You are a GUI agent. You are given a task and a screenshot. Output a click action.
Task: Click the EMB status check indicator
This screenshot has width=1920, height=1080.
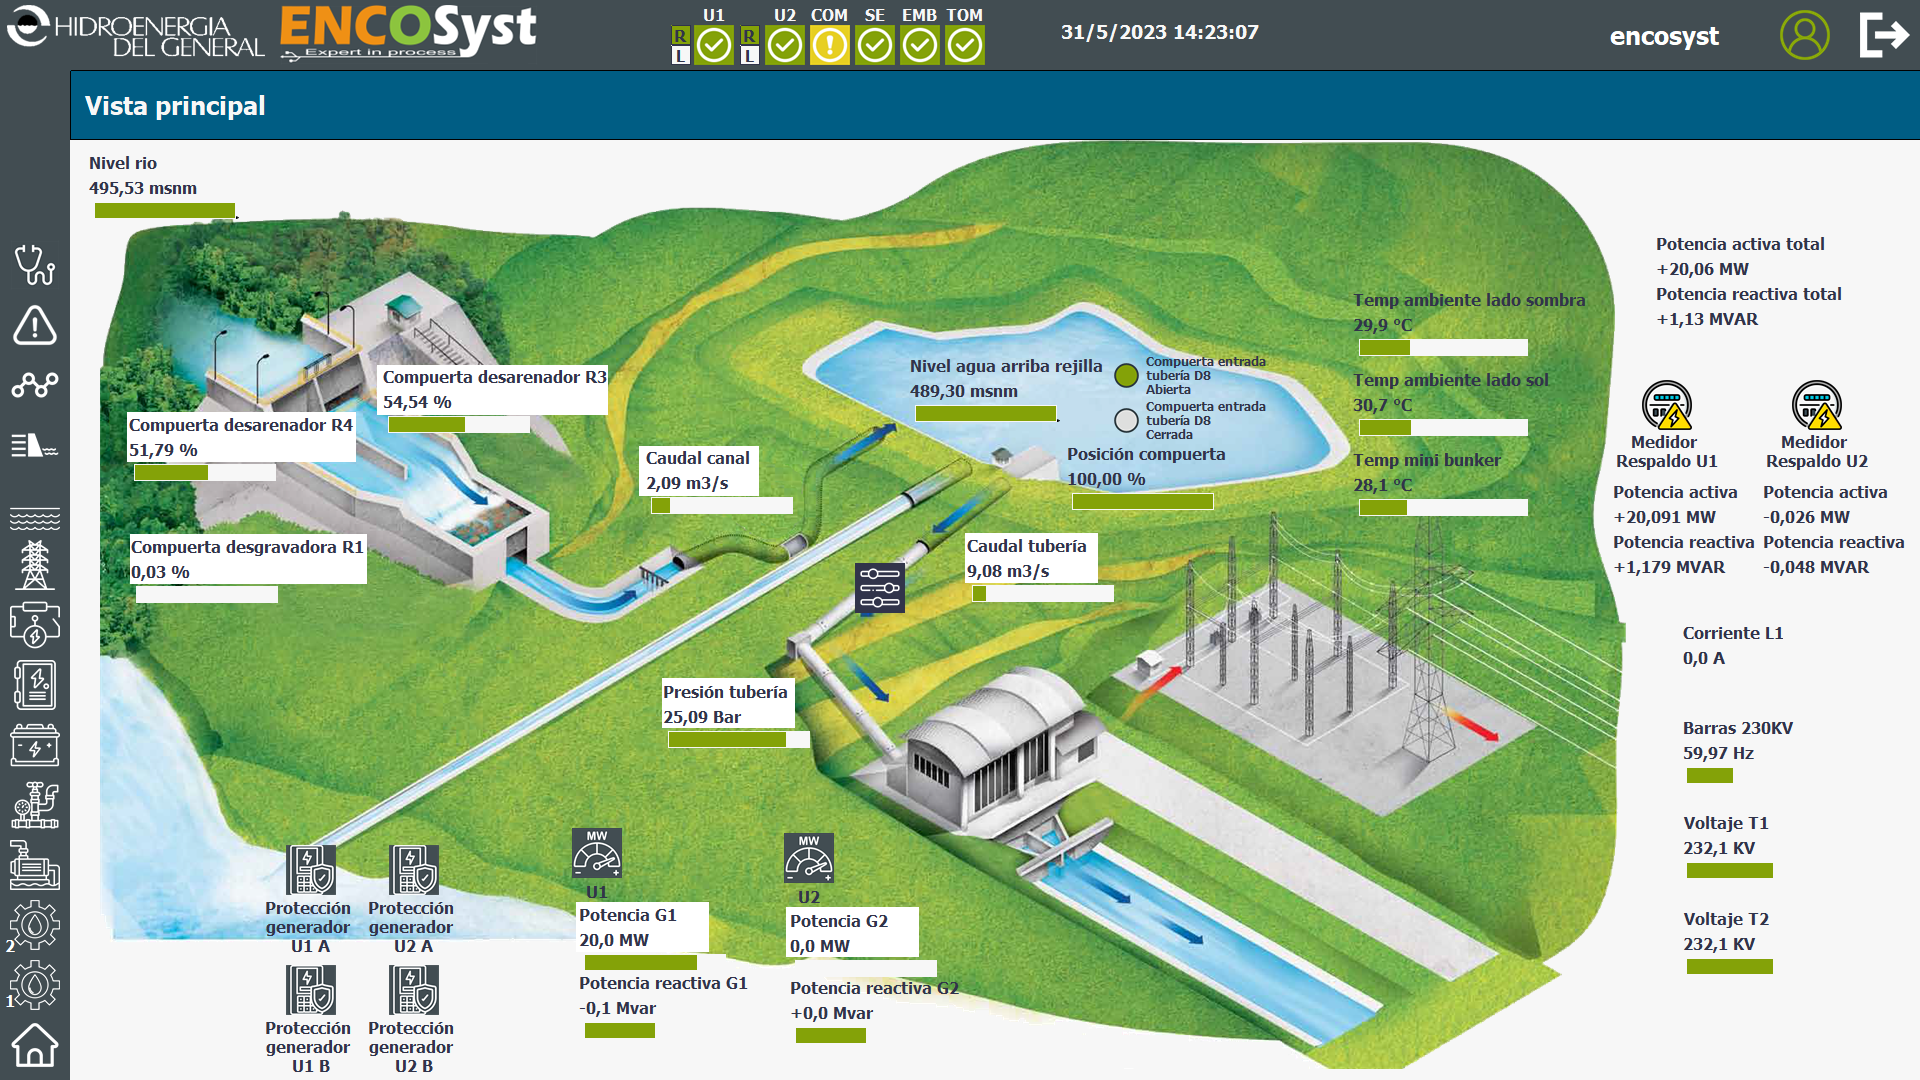point(920,45)
